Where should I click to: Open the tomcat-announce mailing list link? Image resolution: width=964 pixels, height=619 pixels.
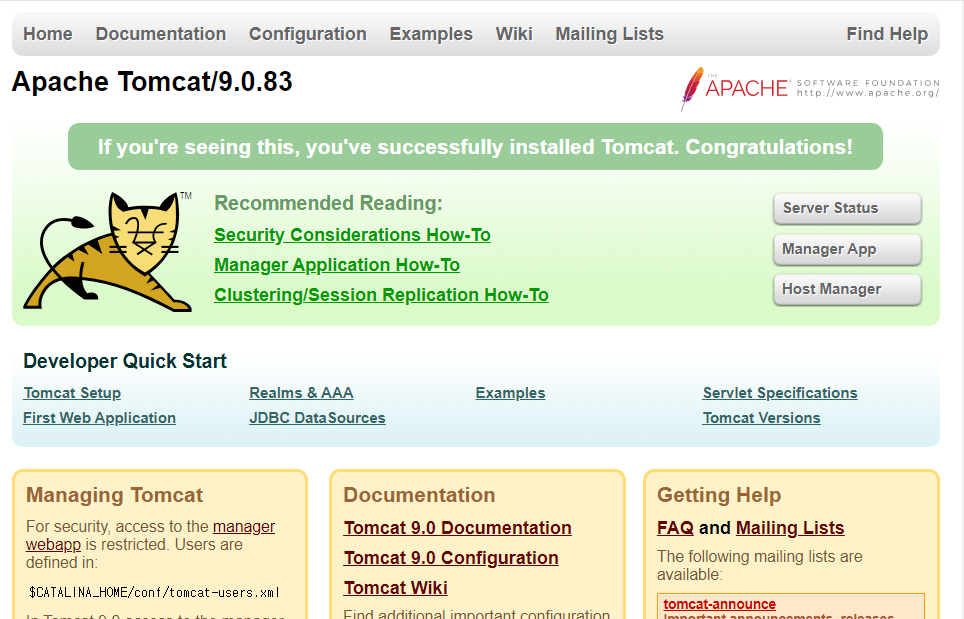point(719,604)
